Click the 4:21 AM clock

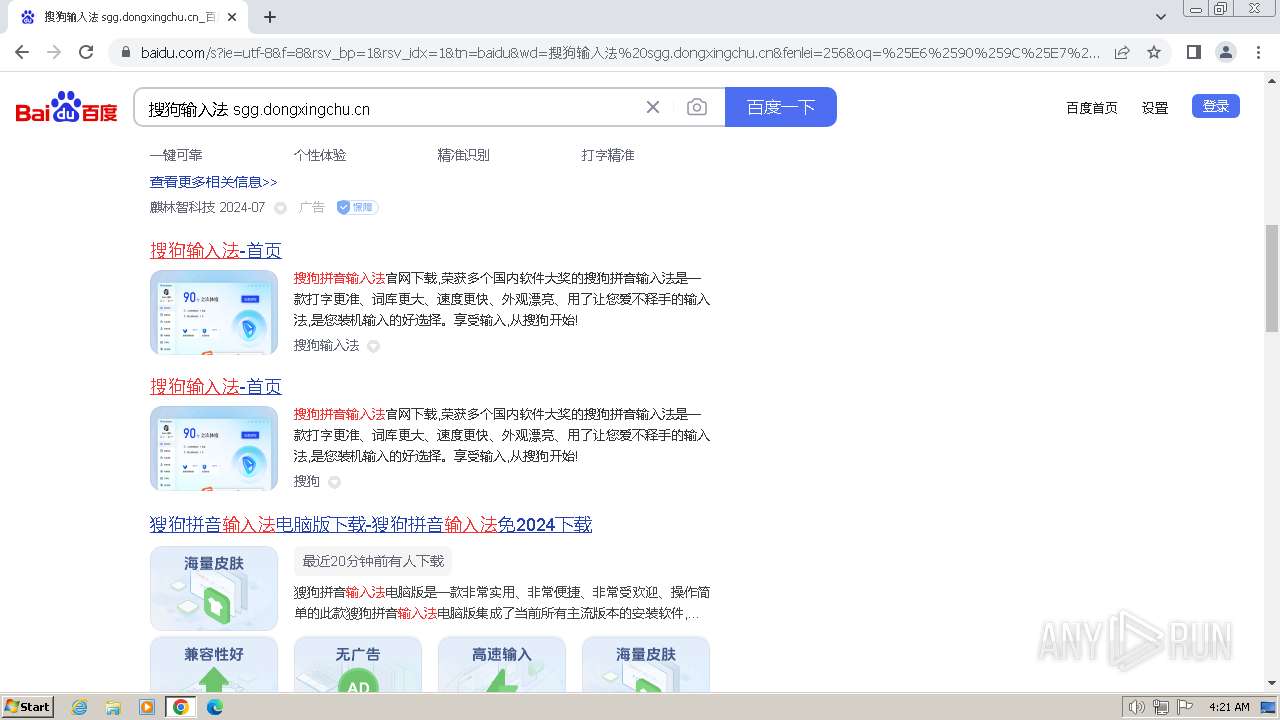coord(1229,707)
